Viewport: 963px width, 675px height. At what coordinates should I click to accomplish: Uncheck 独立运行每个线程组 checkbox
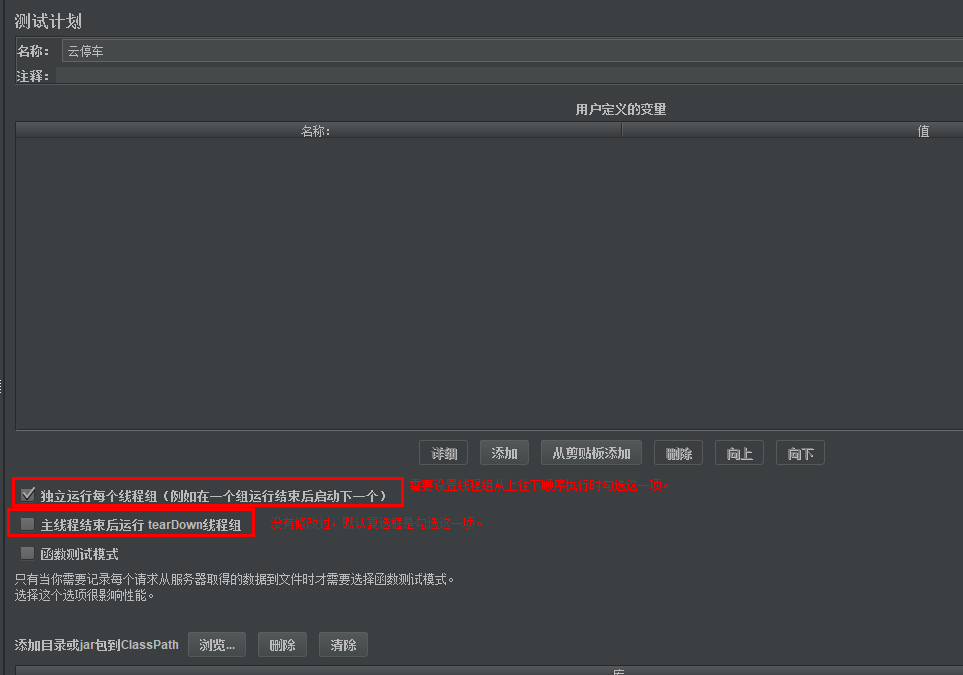tap(28, 494)
